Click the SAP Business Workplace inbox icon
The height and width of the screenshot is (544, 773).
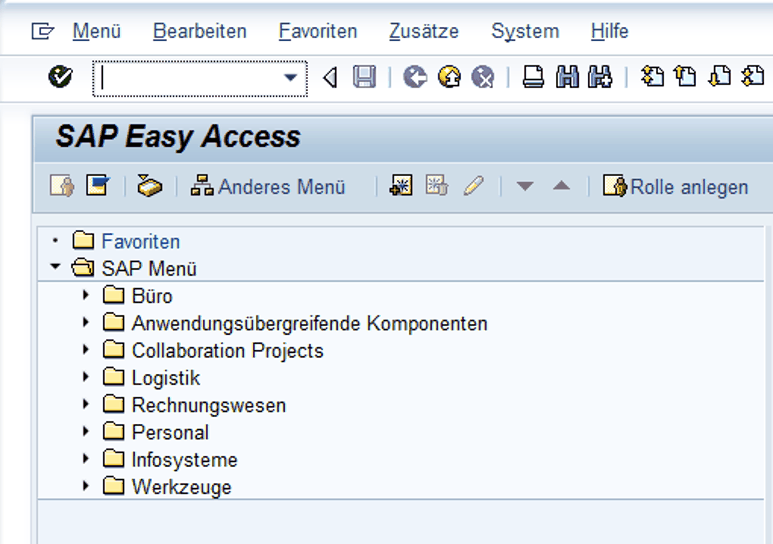pos(149,186)
